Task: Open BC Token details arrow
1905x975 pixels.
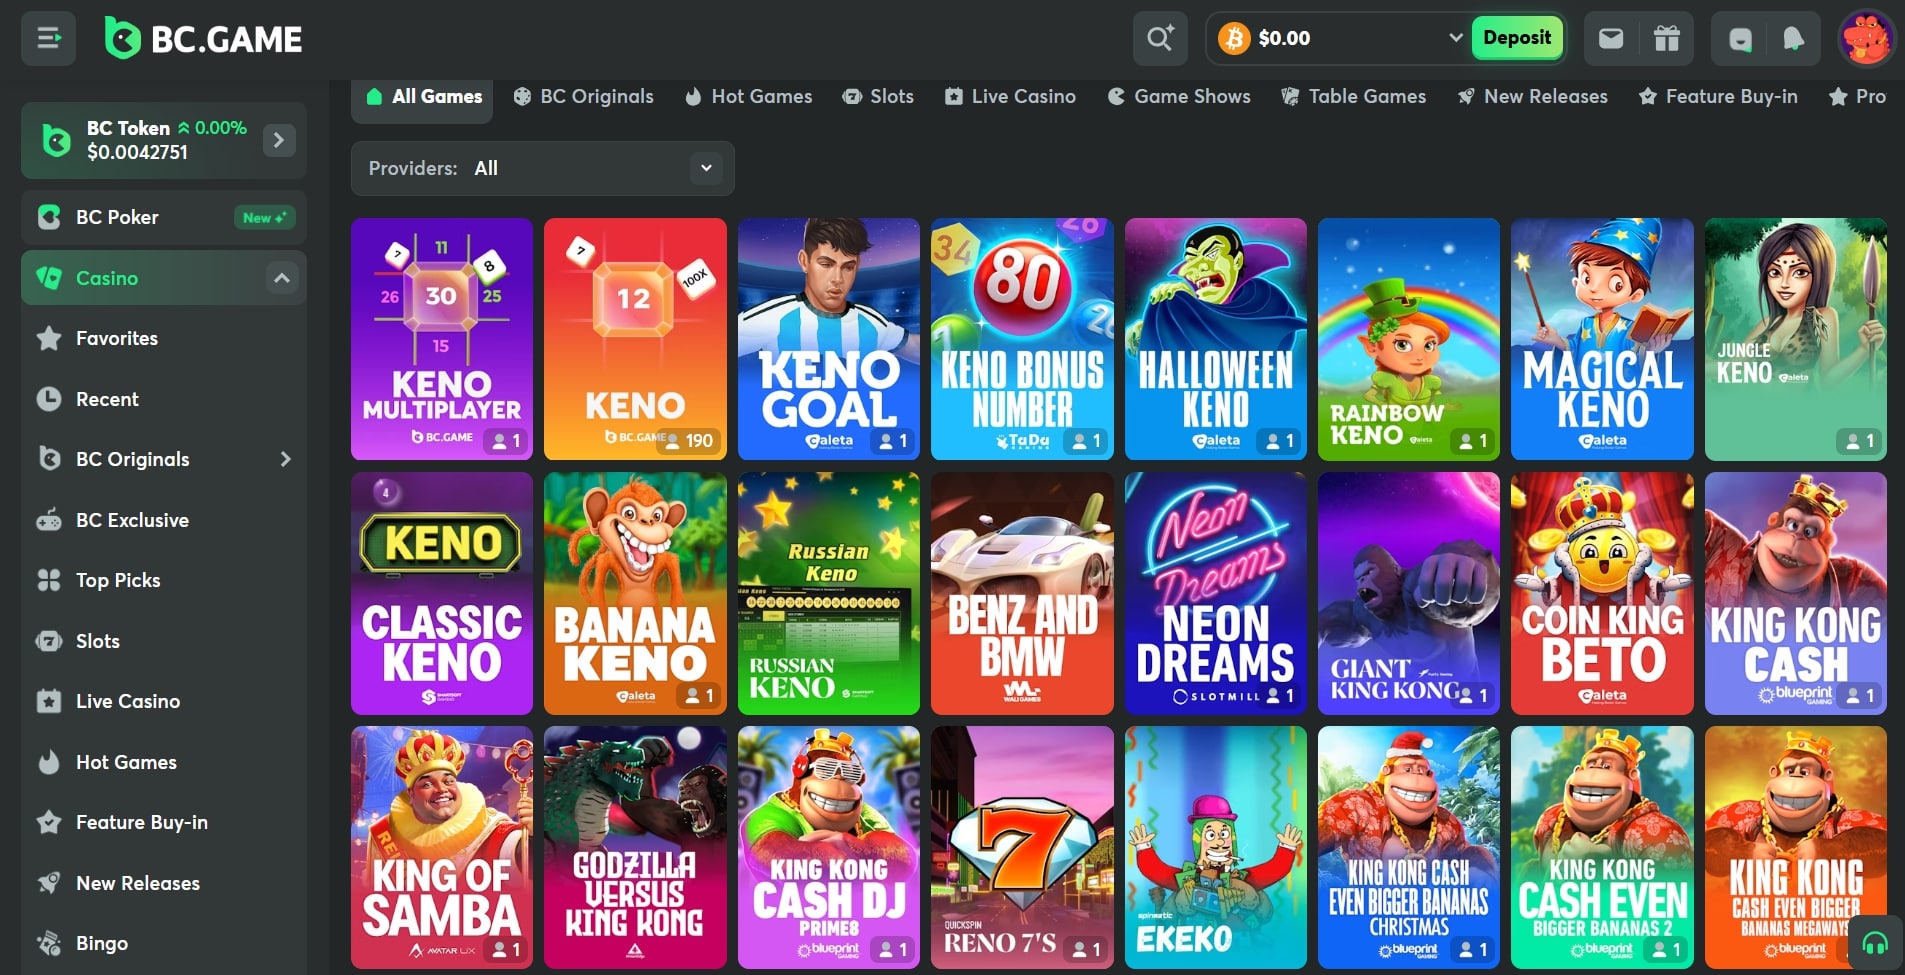Action: coord(279,140)
